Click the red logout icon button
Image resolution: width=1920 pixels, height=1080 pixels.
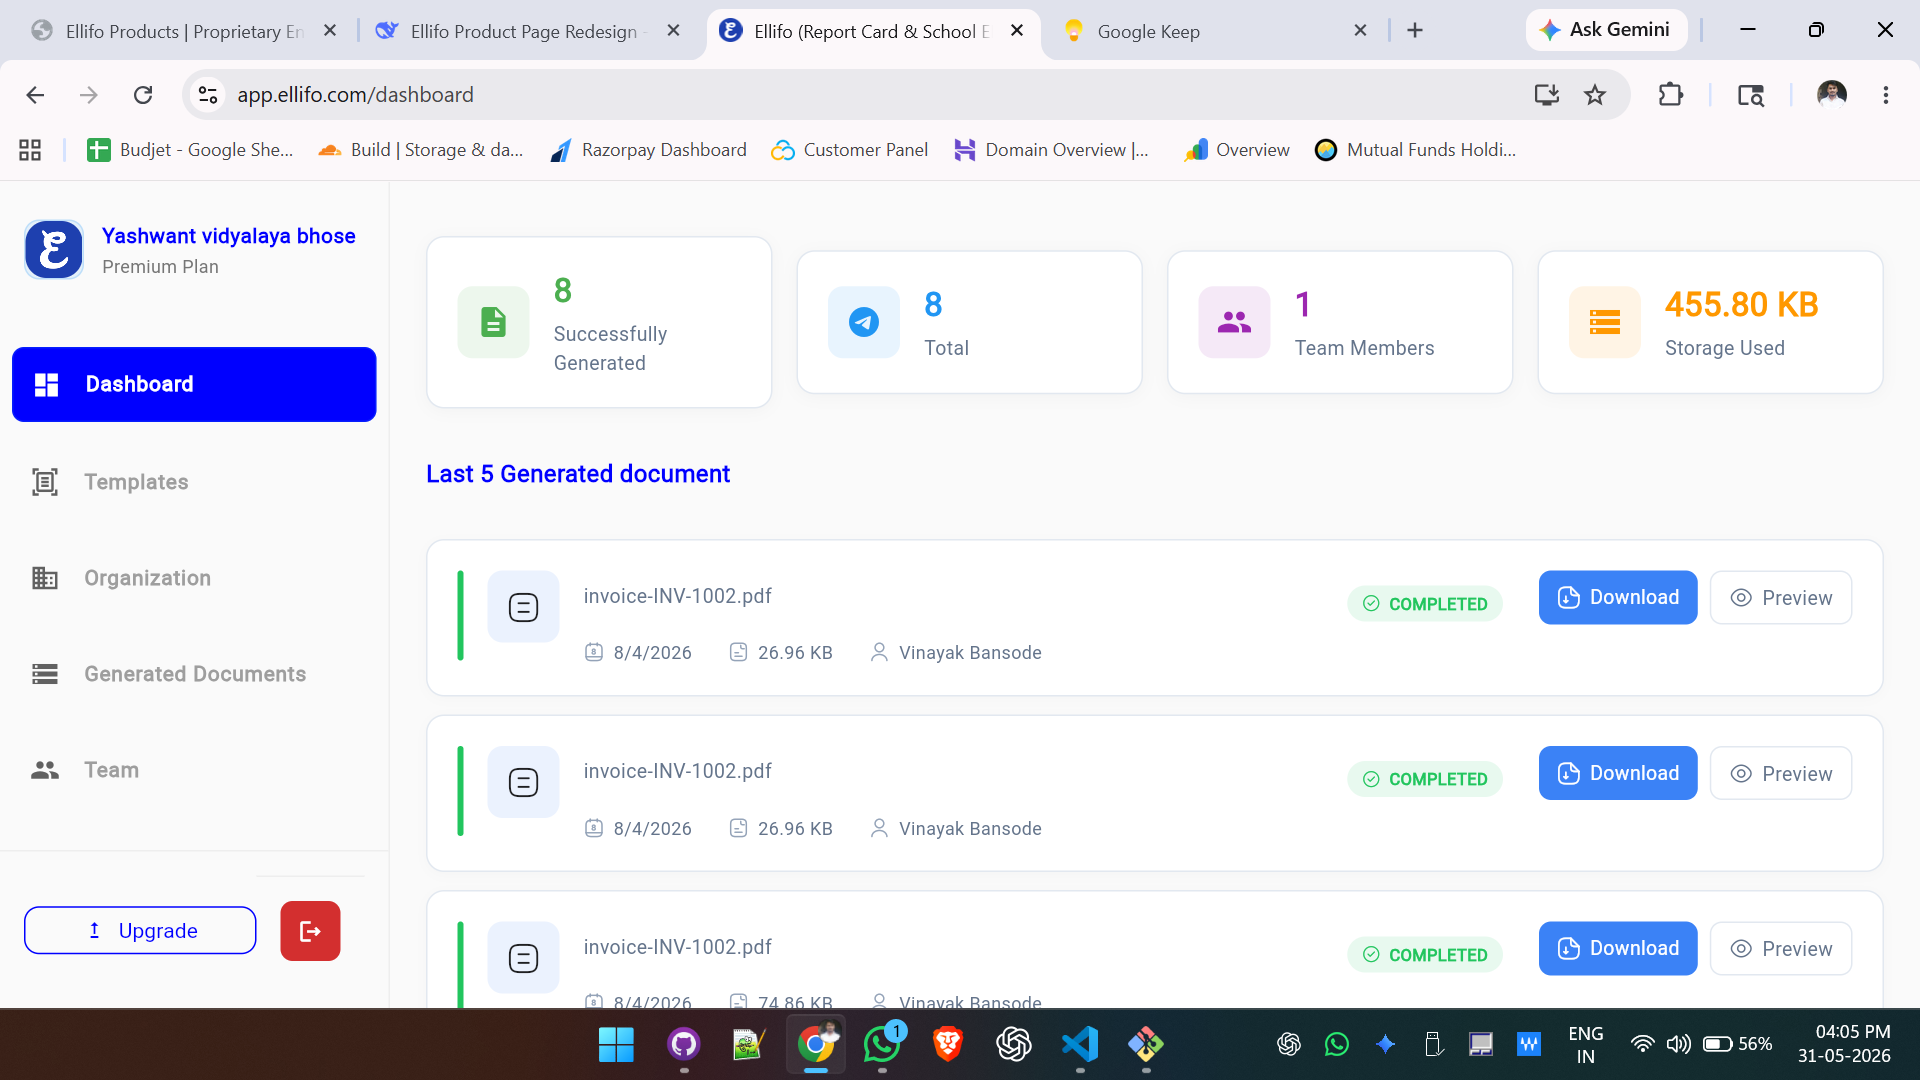(310, 931)
